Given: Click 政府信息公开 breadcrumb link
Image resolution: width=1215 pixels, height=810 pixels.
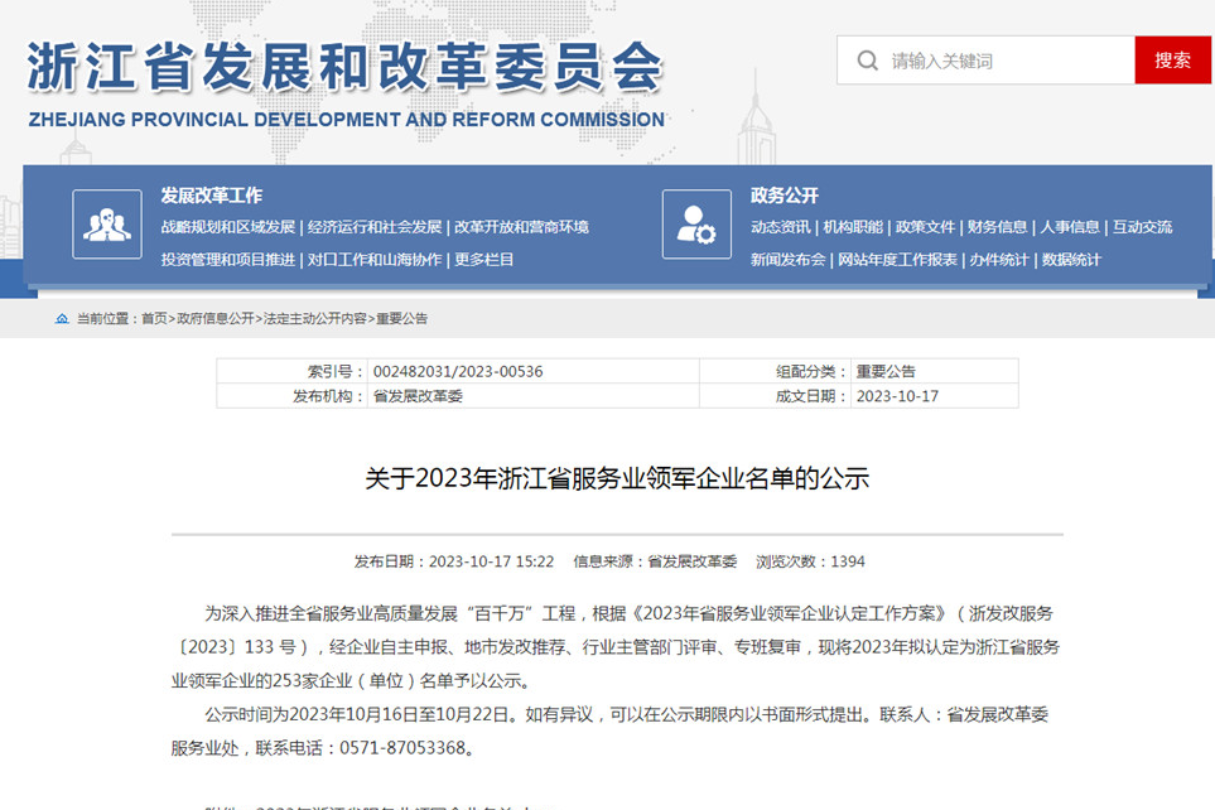Looking at the screenshot, I should (215, 319).
